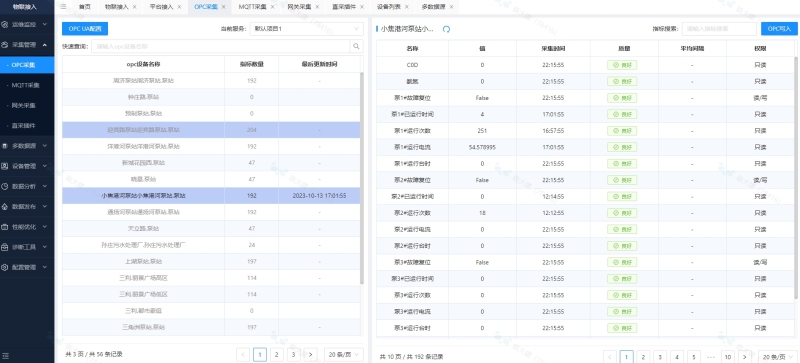Image resolution: width=800 pixels, height=363 pixels.
Task: Close the 设备列表 tab
Action: pos(406,7)
